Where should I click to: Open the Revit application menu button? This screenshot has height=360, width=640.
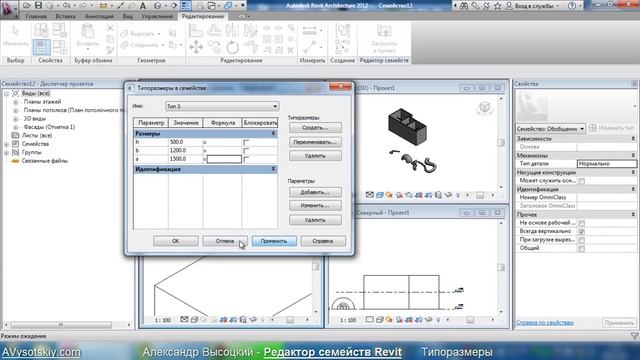9,8
